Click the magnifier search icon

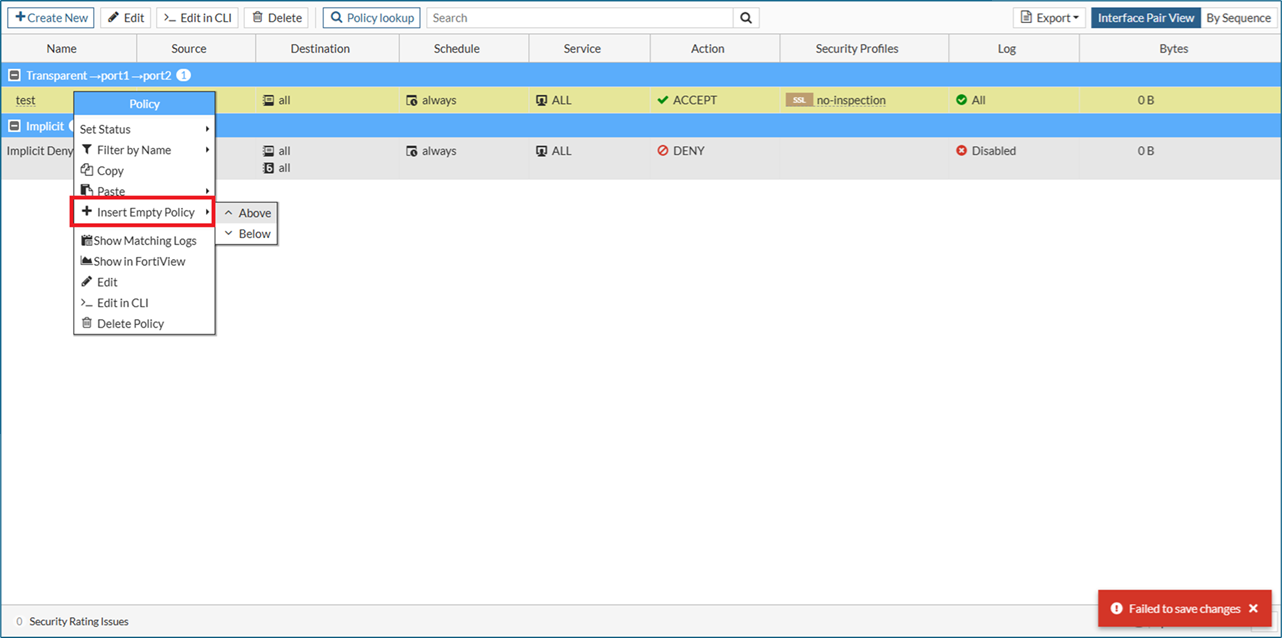point(746,18)
